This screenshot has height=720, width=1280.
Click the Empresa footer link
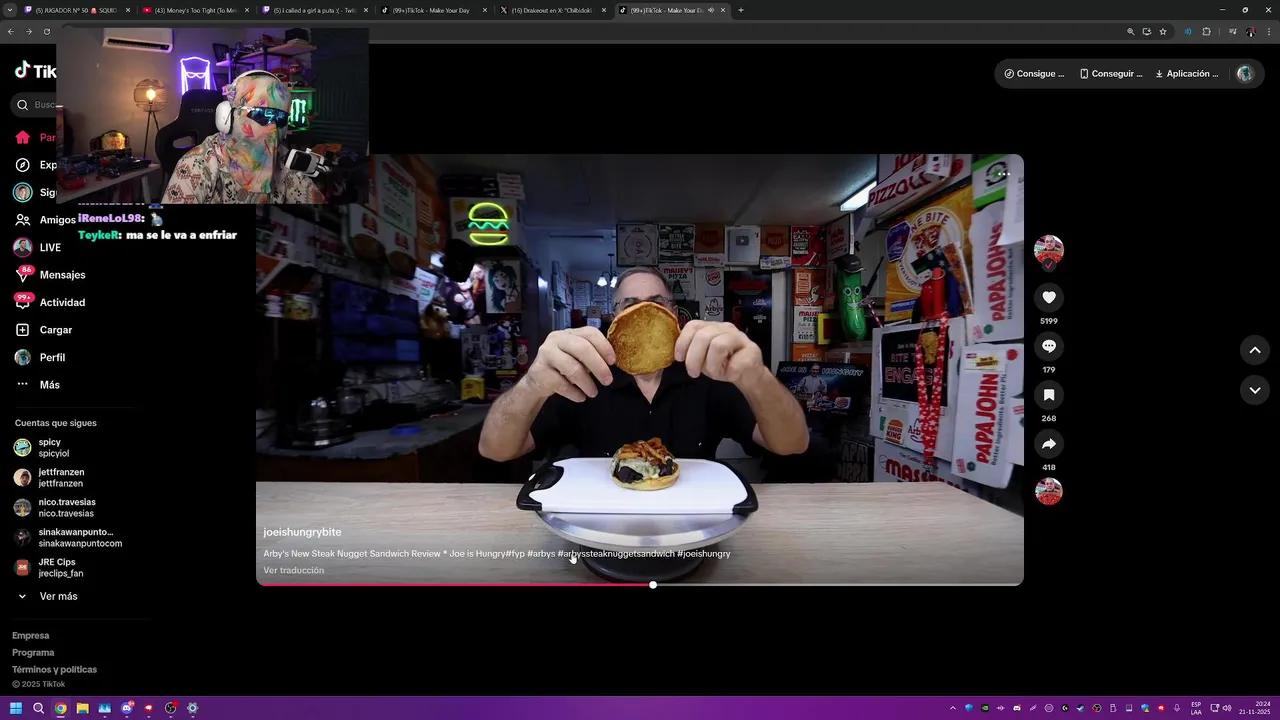pyautogui.click(x=30, y=636)
